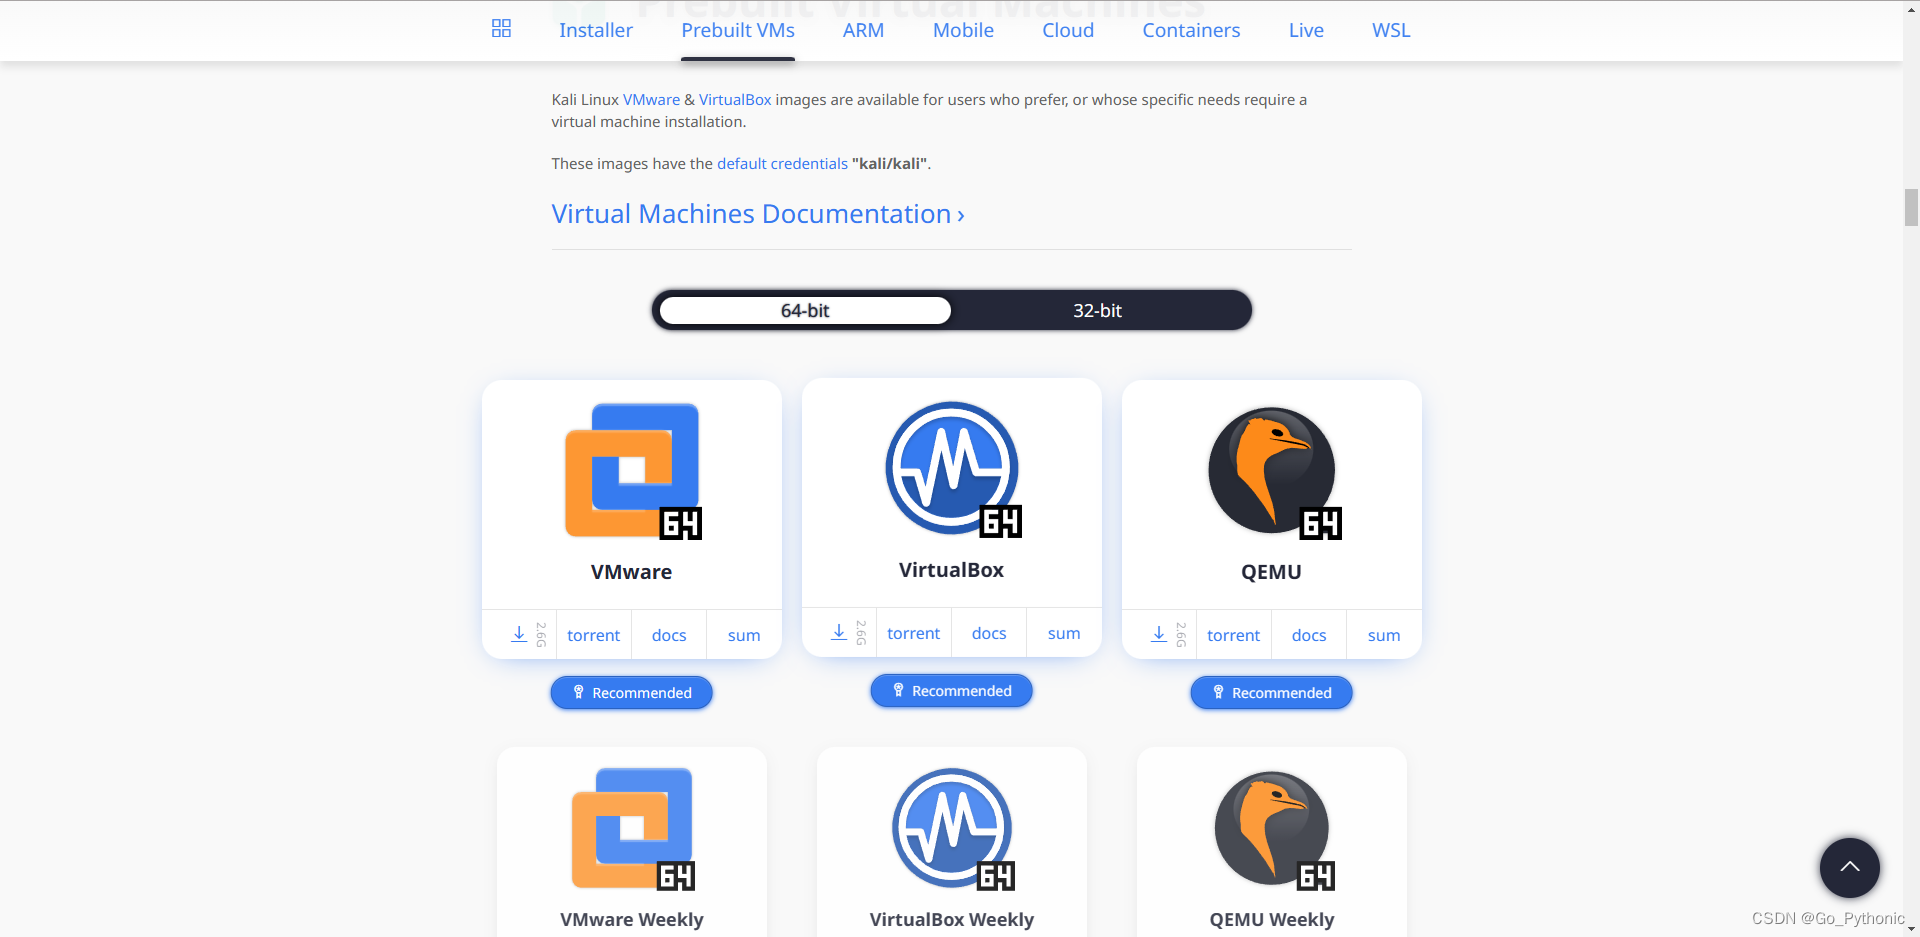
Task: Open the VirtualBox torrent link
Action: (x=914, y=633)
